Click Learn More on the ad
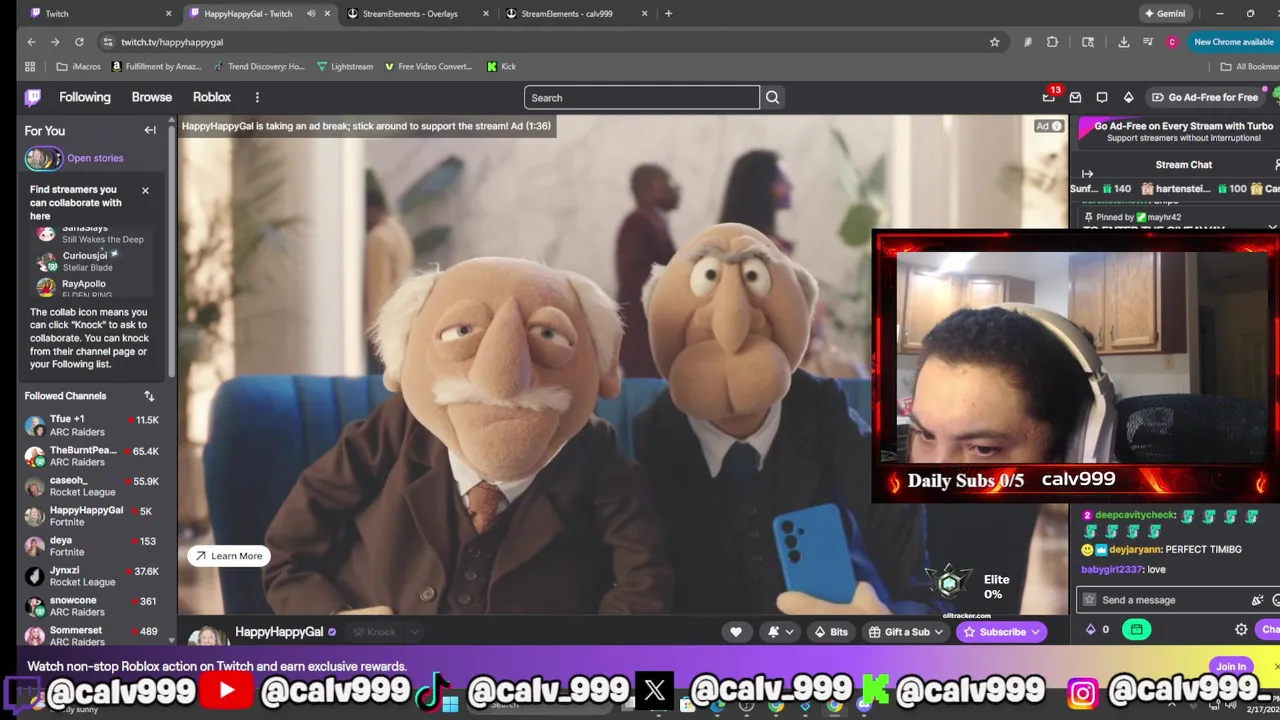The height and width of the screenshot is (720, 1280). tap(228, 556)
